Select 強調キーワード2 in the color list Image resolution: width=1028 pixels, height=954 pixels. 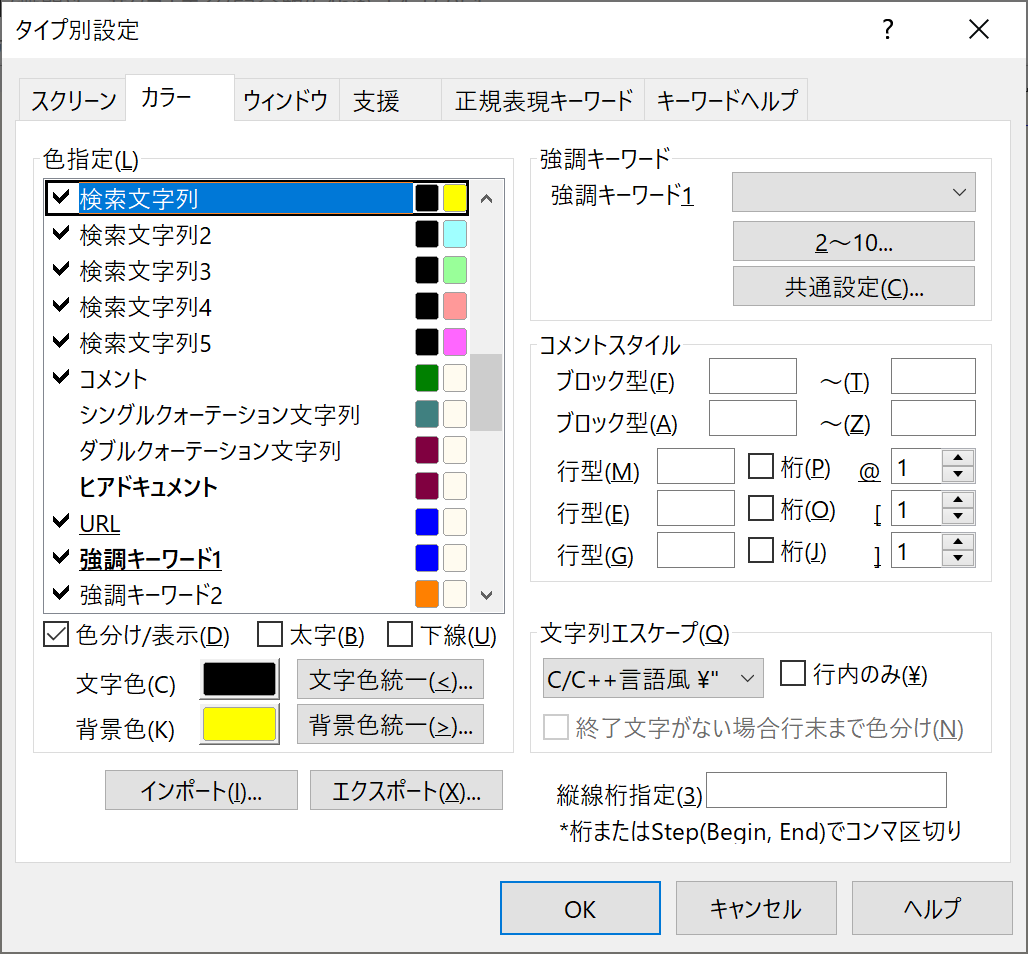coord(256,595)
